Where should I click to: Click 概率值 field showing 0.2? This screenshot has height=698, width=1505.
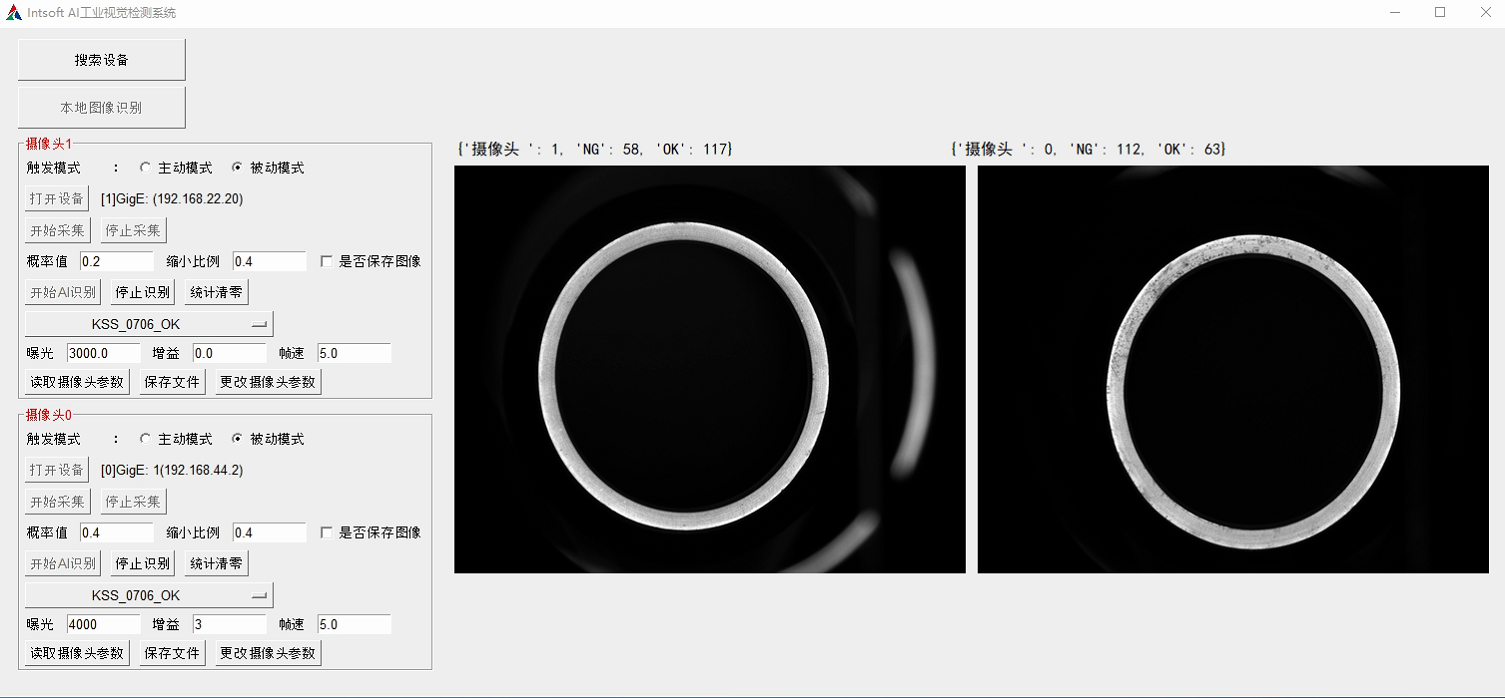coord(116,261)
